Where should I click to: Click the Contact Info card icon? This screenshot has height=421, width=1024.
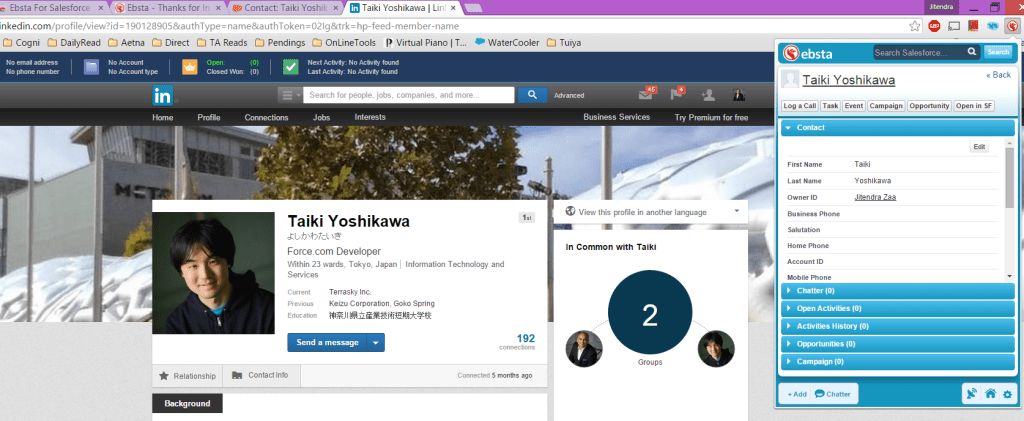pyautogui.click(x=236, y=375)
